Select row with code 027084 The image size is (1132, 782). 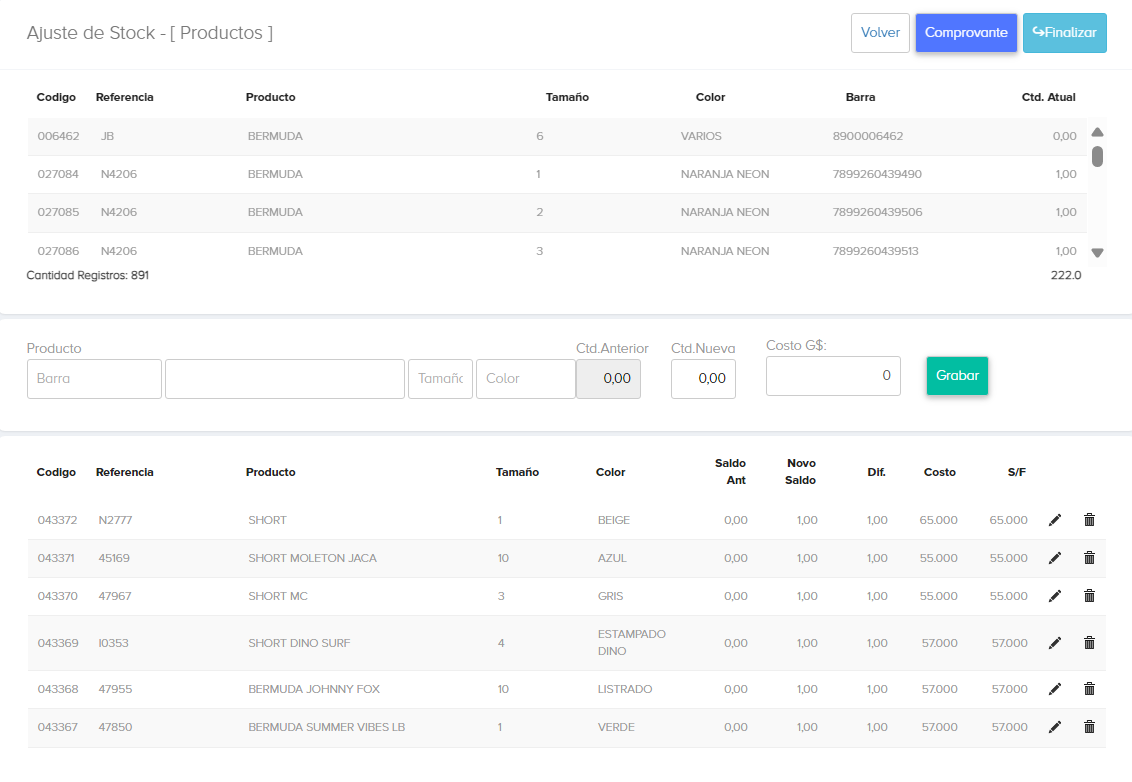[557, 175]
